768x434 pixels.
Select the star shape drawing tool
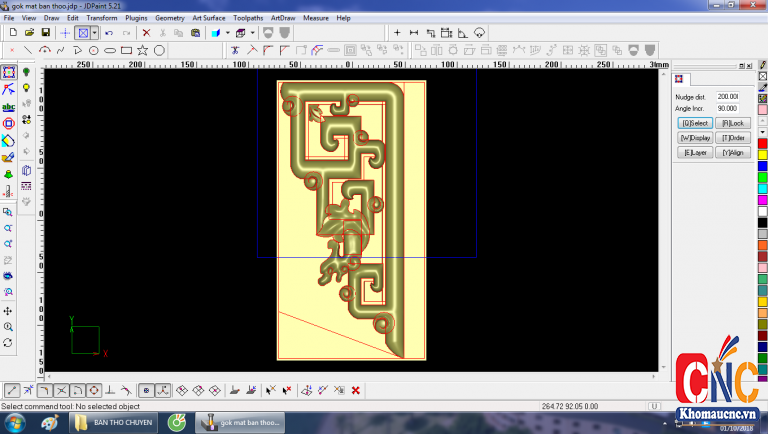click(x=143, y=49)
